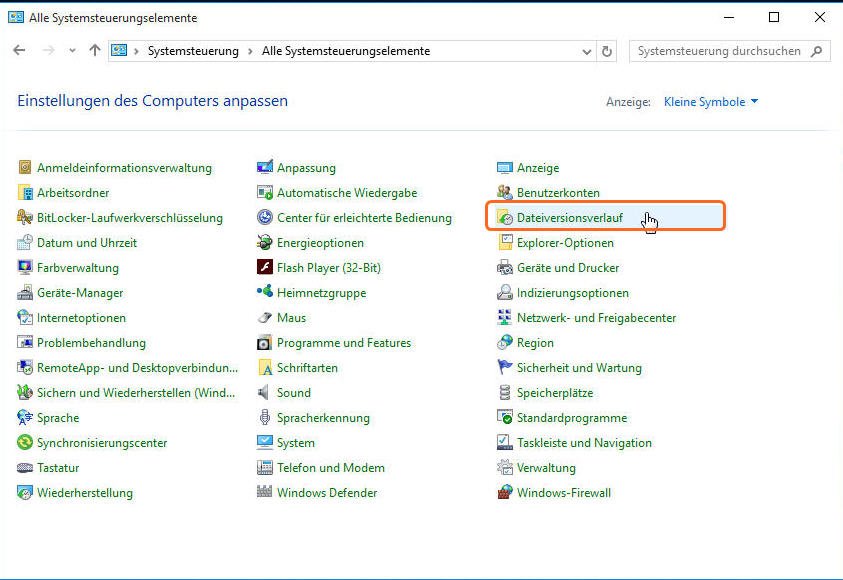Open the BitLocker-Laufwerkverschlüsselung icon

tap(26, 218)
